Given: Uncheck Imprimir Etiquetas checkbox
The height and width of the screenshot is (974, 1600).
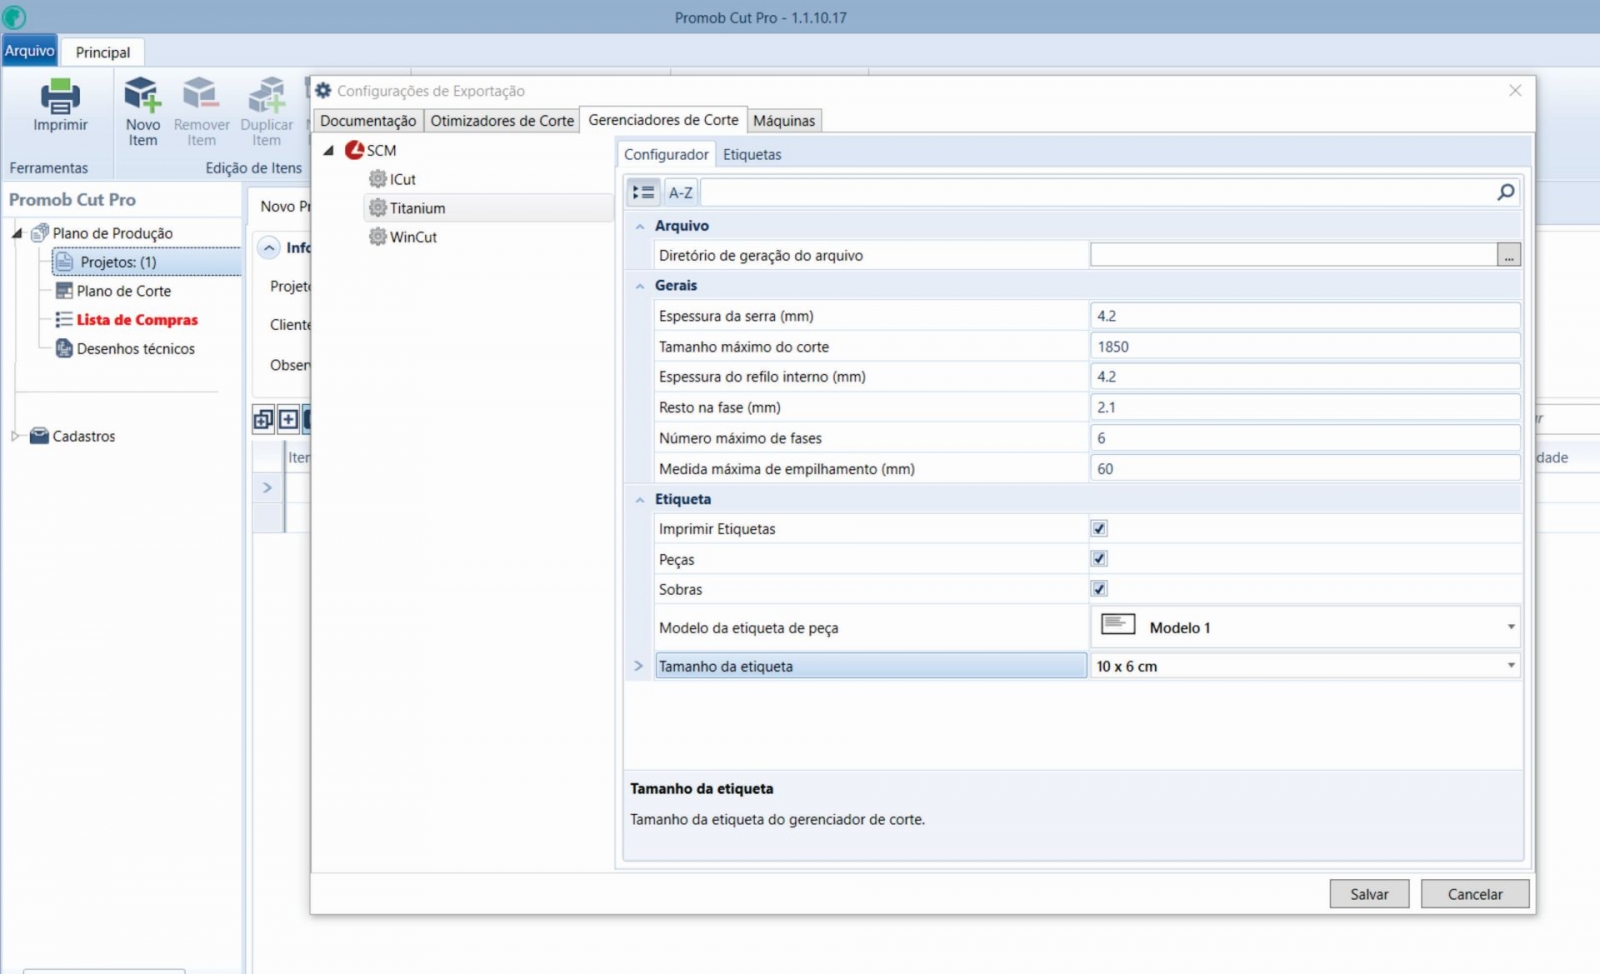Looking at the screenshot, I should click(1099, 528).
